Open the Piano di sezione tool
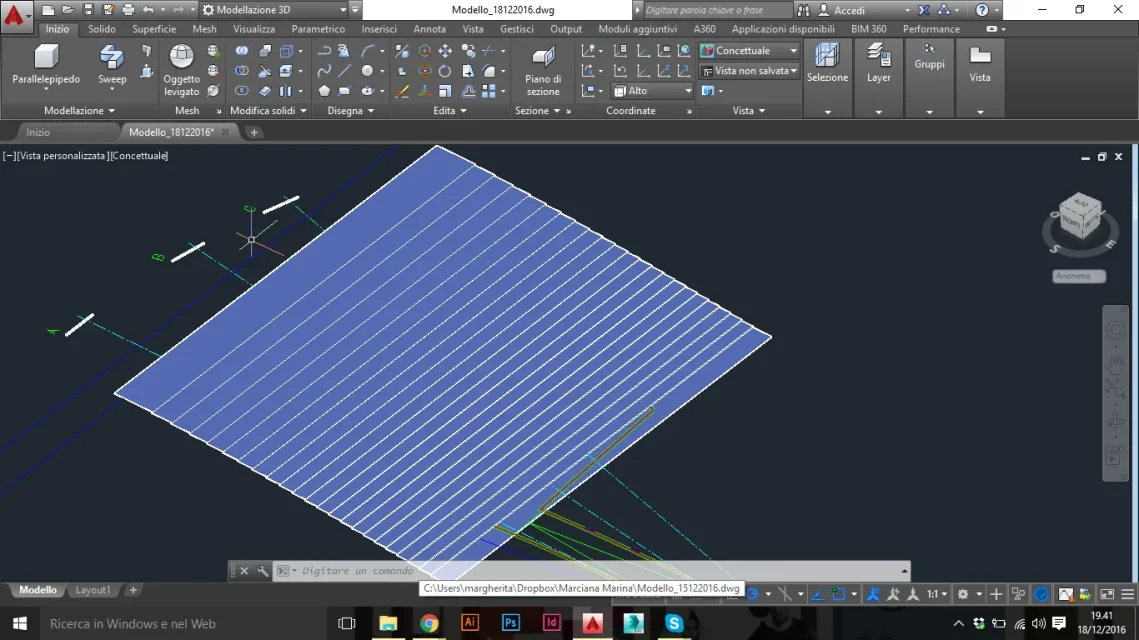1139x640 pixels. coord(543,71)
